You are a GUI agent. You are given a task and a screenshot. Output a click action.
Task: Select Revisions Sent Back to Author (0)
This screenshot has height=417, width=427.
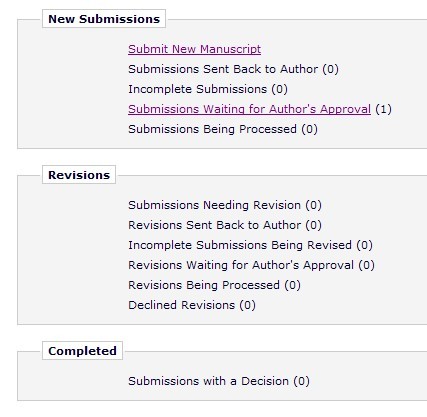(225, 225)
